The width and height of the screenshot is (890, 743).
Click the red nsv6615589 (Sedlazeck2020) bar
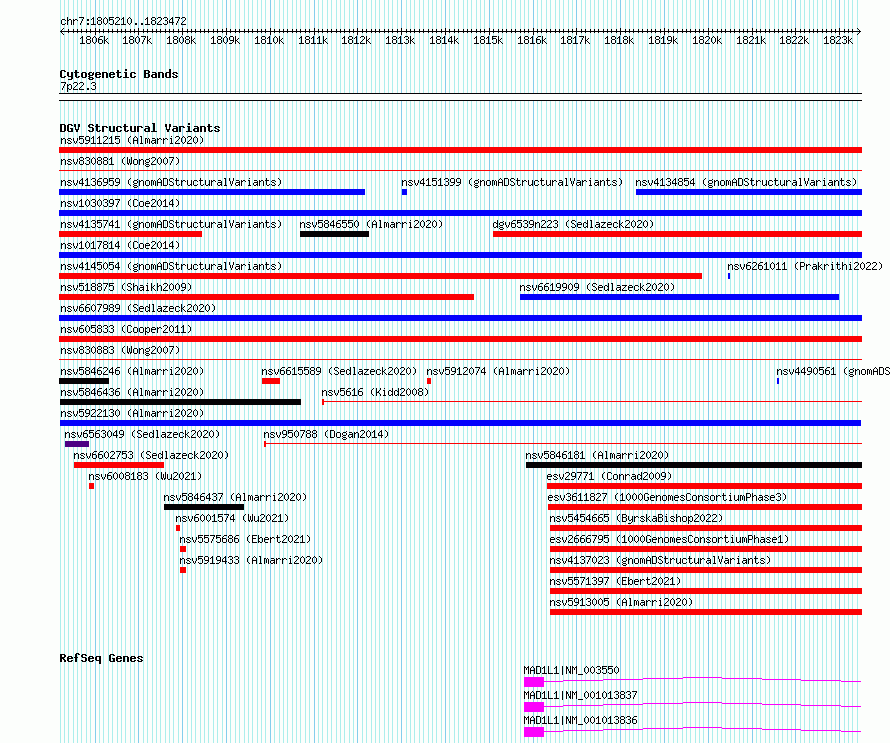271,381
